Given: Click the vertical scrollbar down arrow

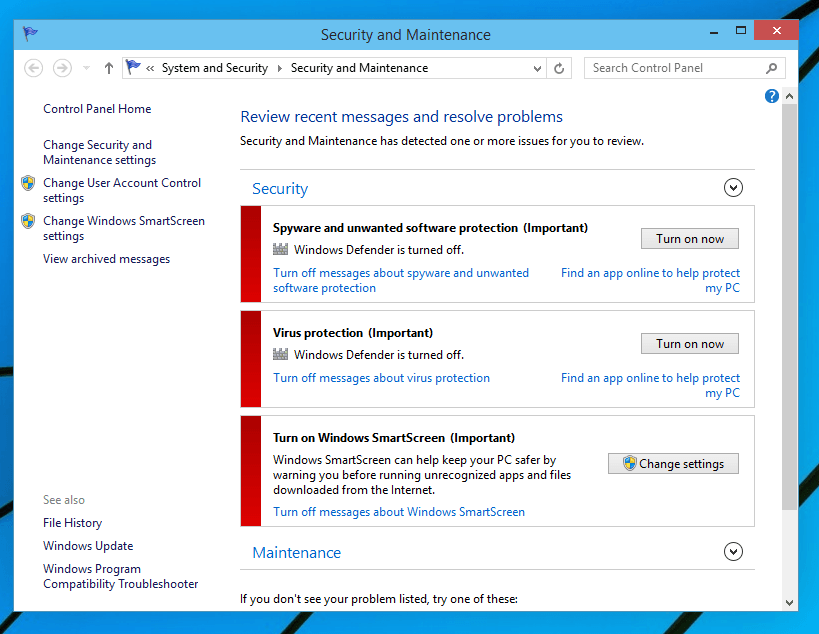Looking at the screenshot, I should click(x=789, y=602).
